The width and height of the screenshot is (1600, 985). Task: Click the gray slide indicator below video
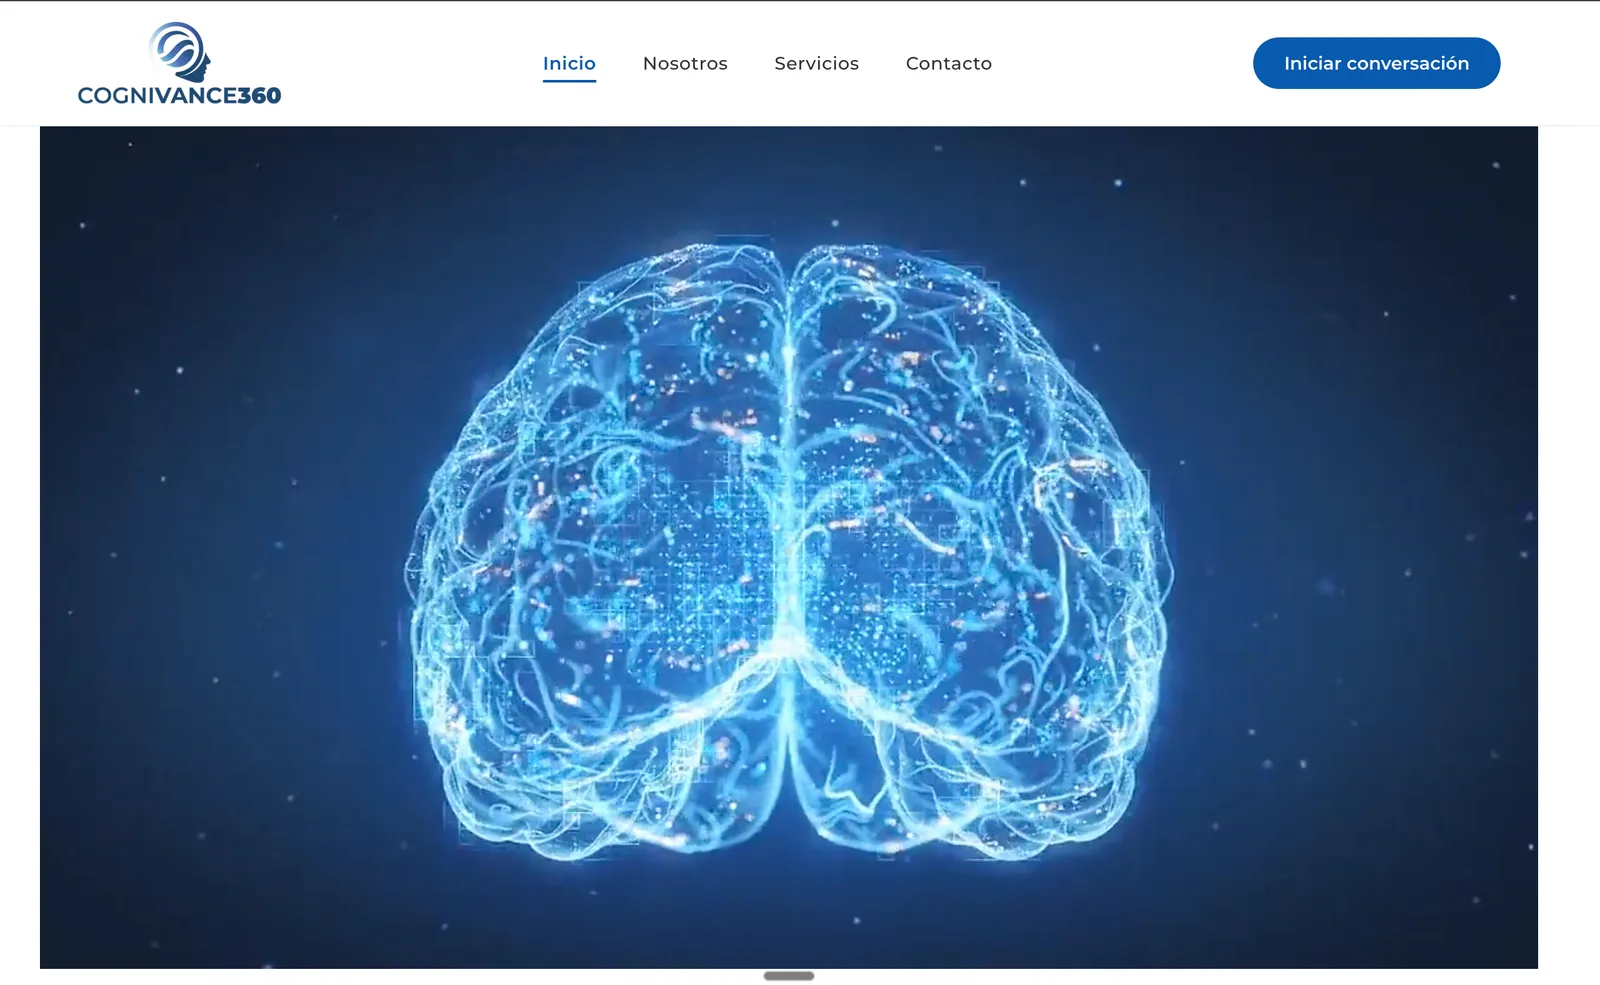point(789,976)
